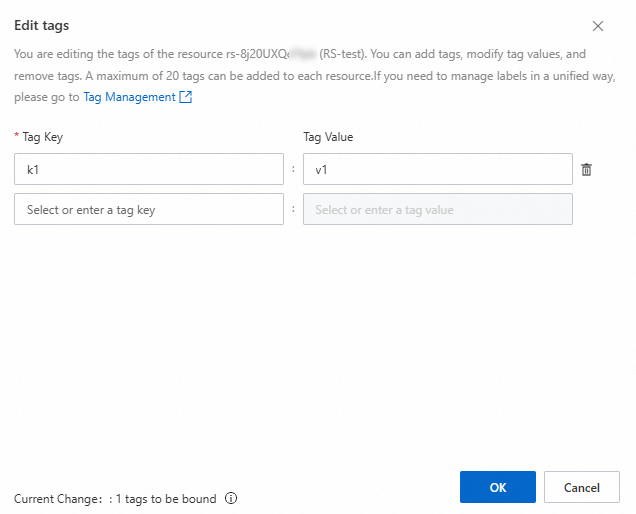The height and width of the screenshot is (514, 636).
Task: Open the empty tag key combo box
Action: [x=149, y=210]
